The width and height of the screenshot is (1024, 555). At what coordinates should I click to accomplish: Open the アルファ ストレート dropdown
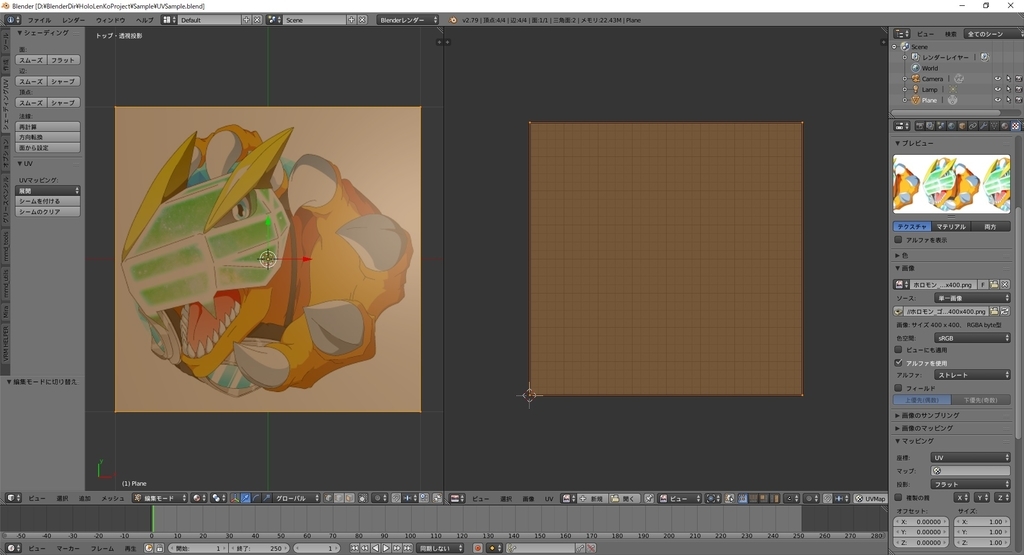click(972, 375)
